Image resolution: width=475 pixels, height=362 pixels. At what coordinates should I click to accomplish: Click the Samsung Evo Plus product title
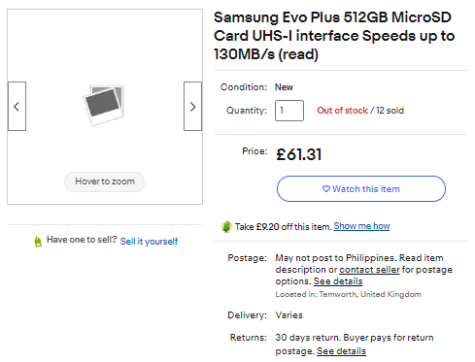point(334,36)
